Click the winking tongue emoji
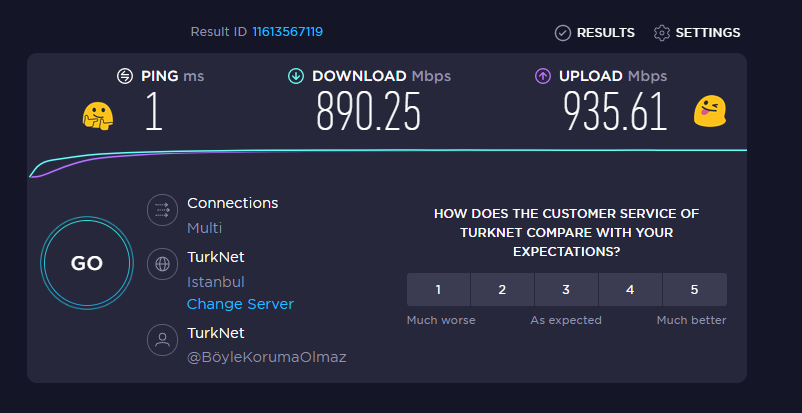 (710, 111)
